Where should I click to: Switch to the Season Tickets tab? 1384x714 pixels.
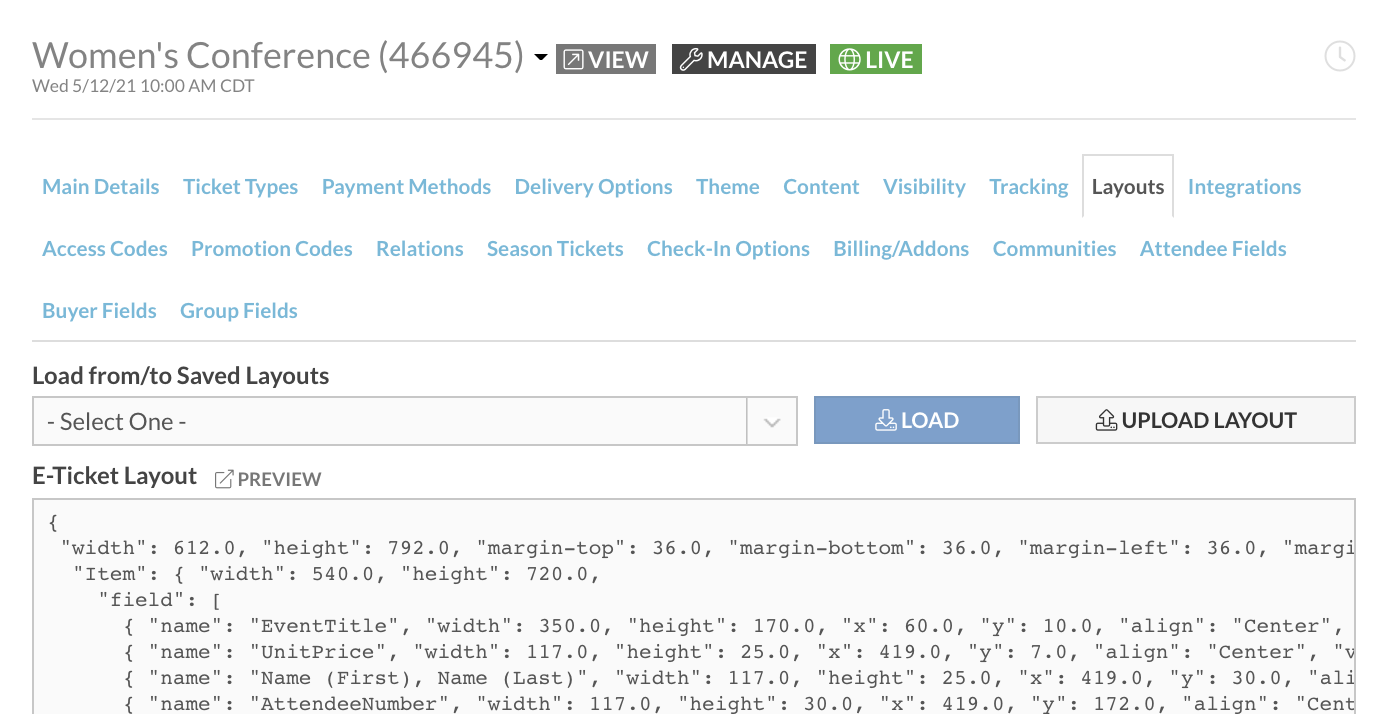pyautogui.click(x=555, y=249)
